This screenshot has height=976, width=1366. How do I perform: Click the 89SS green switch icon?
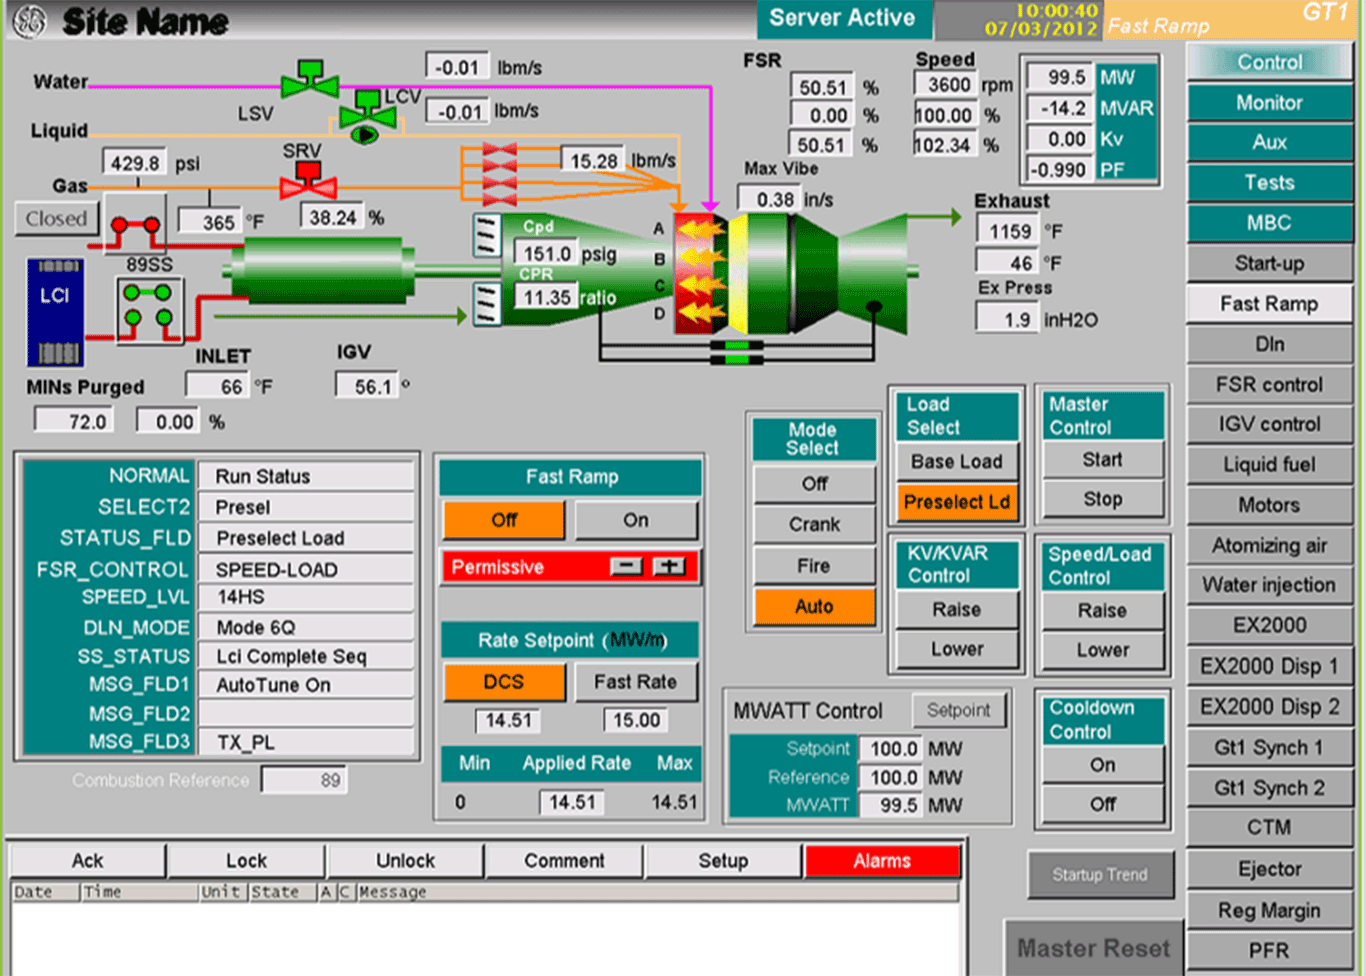click(149, 306)
